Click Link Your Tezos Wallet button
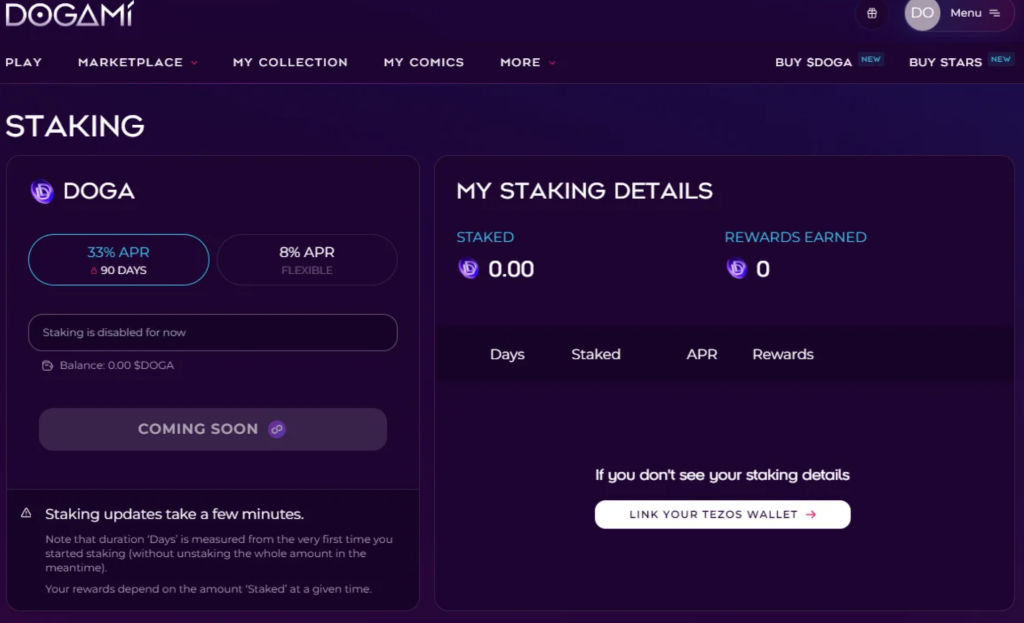The width and height of the screenshot is (1024, 623). click(x=722, y=515)
